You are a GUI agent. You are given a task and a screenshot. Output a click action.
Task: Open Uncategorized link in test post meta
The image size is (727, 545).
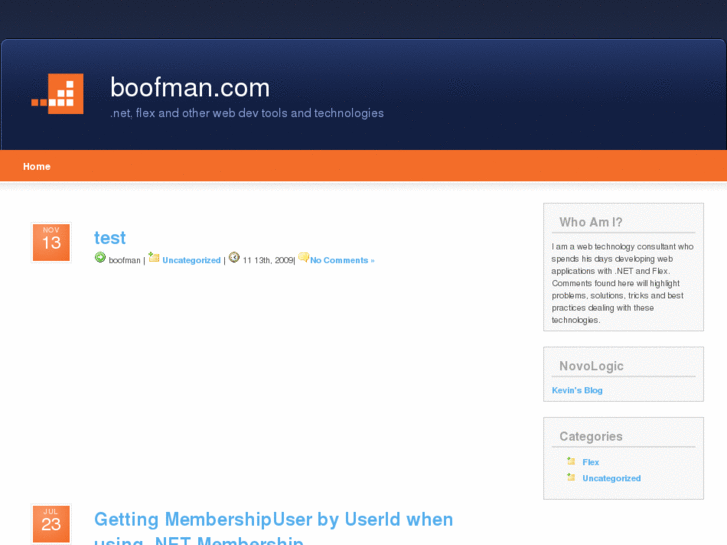(191, 260)
